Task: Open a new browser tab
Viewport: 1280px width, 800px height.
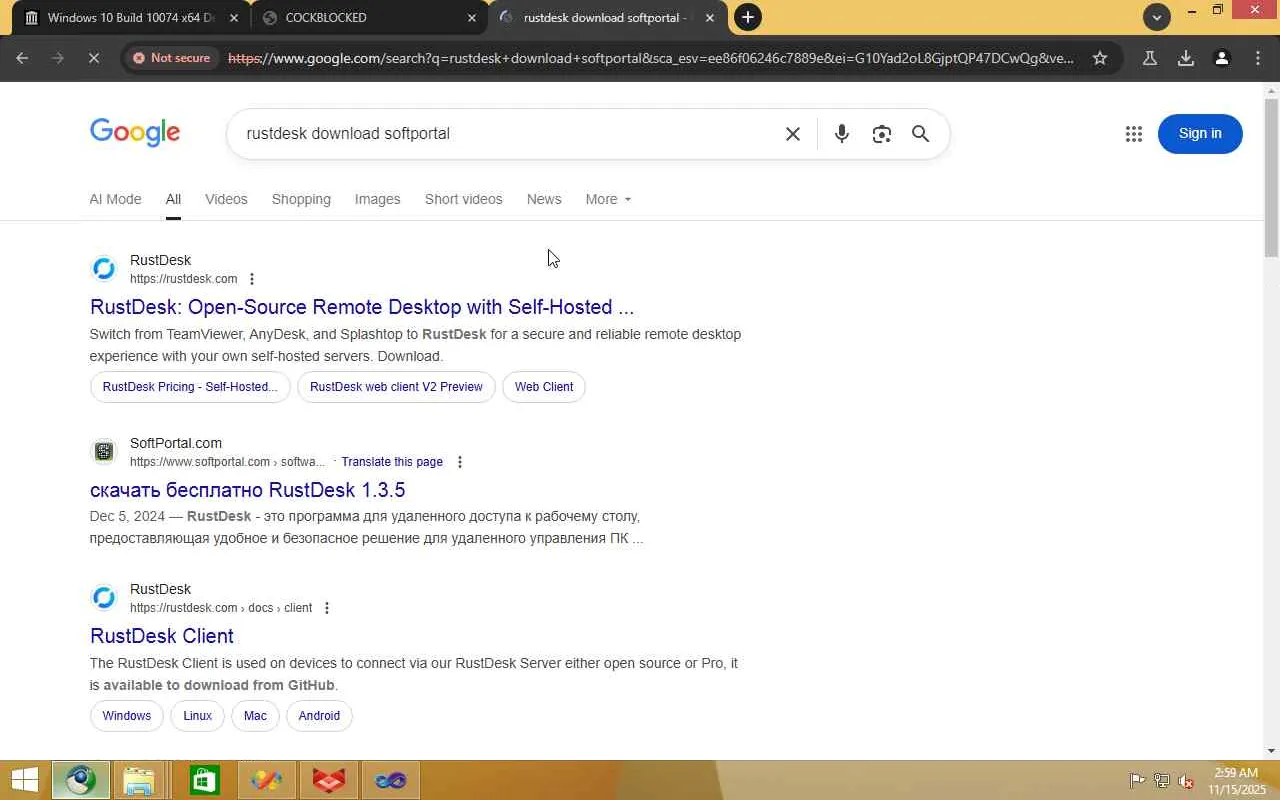Action: [747, 17]
